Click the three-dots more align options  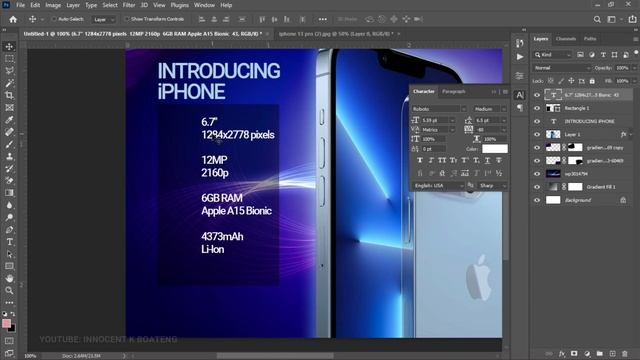point(322,19)
